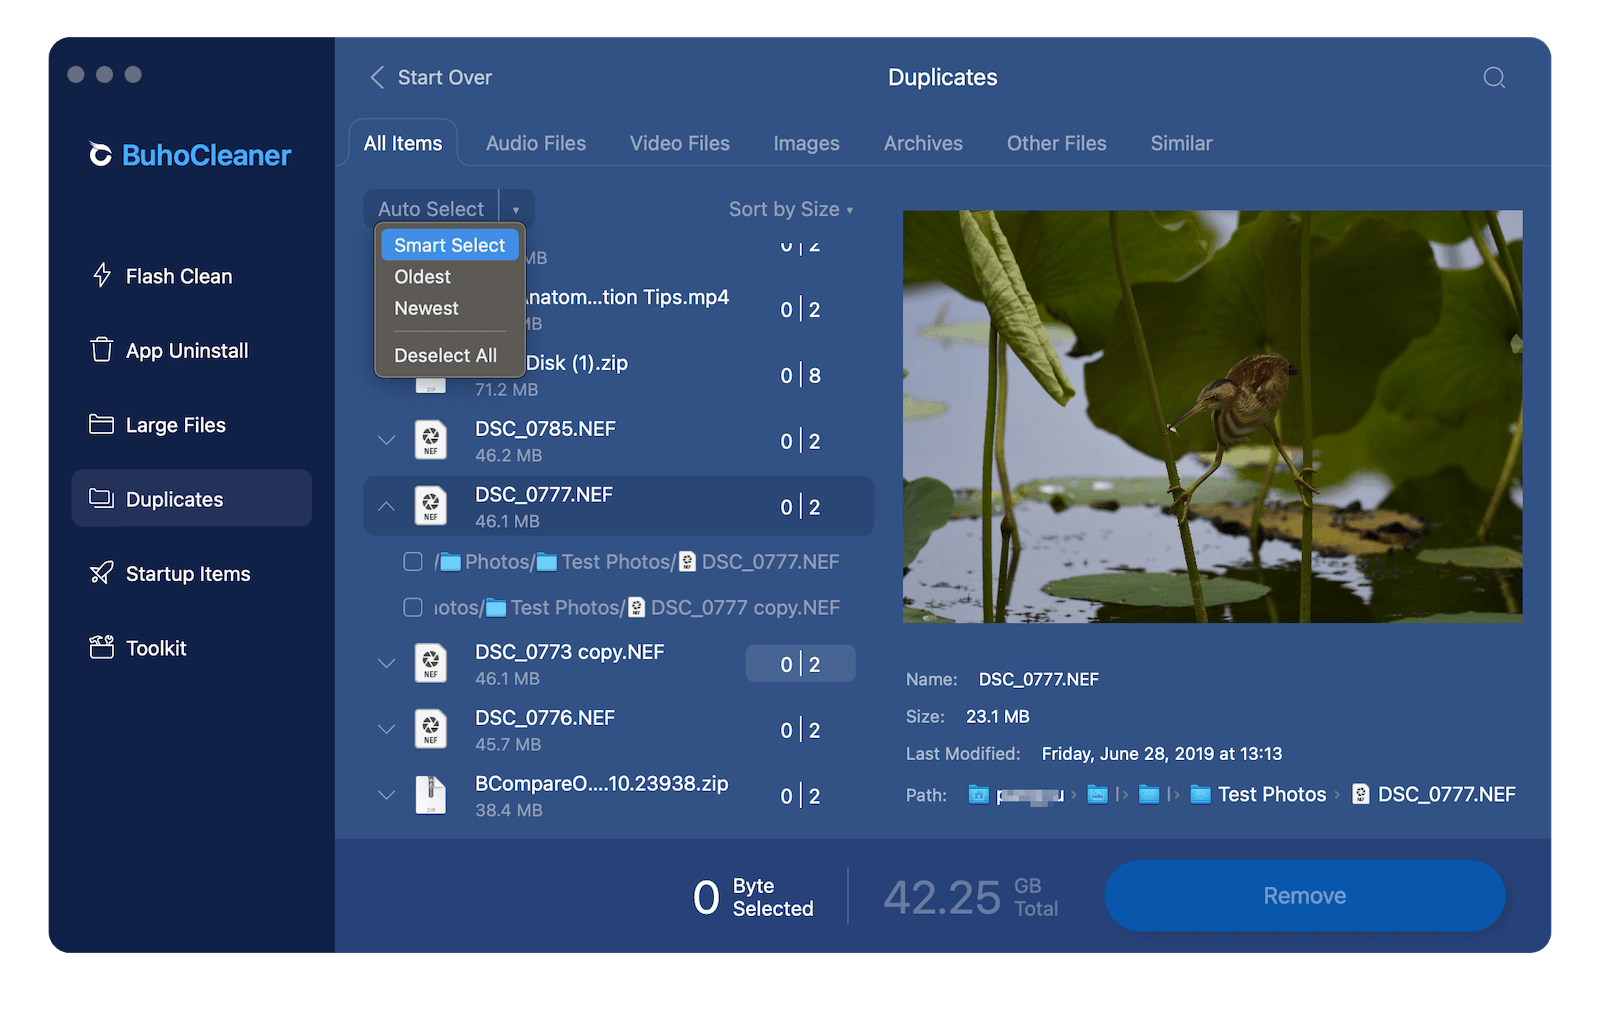Switch to the Audio Files tab
The width and height of the screenshot is (1600, 1013).
[x=536, y=143]
